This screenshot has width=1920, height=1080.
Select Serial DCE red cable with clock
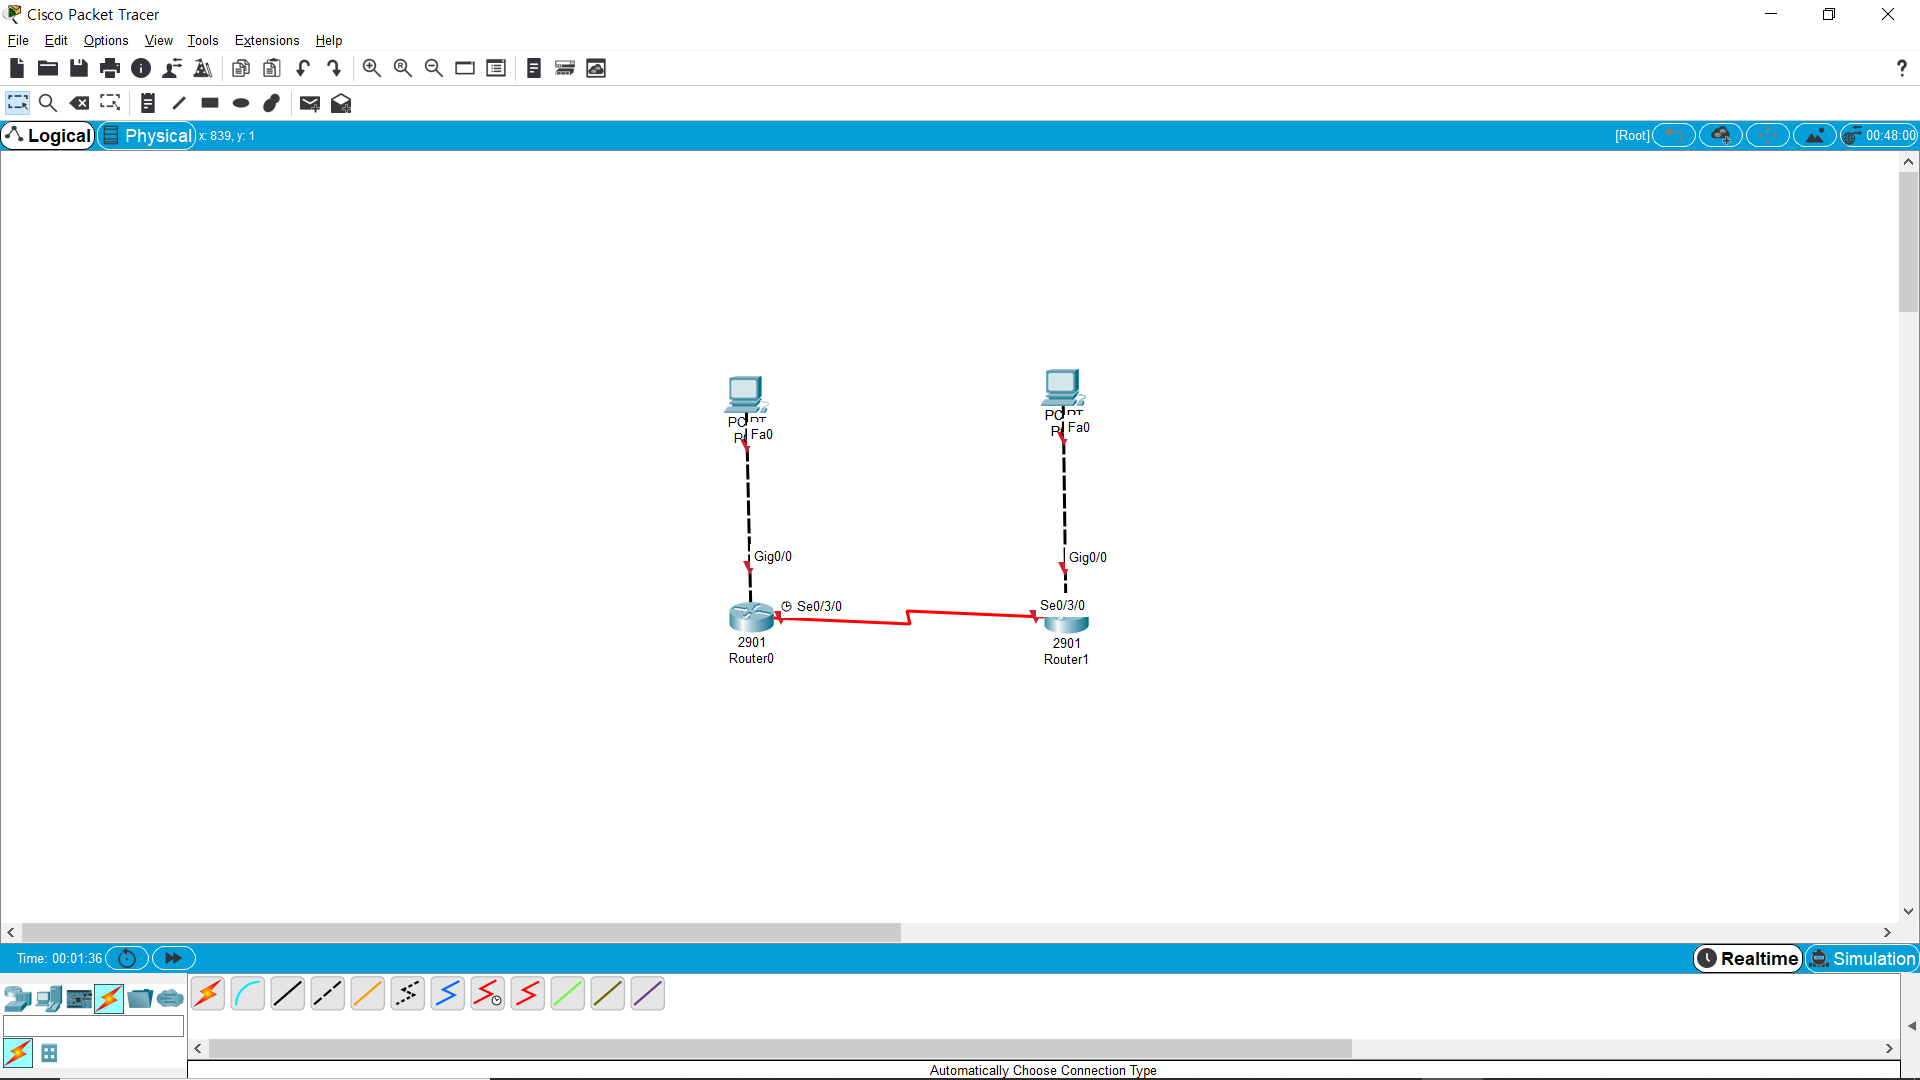tap(488, 994)
